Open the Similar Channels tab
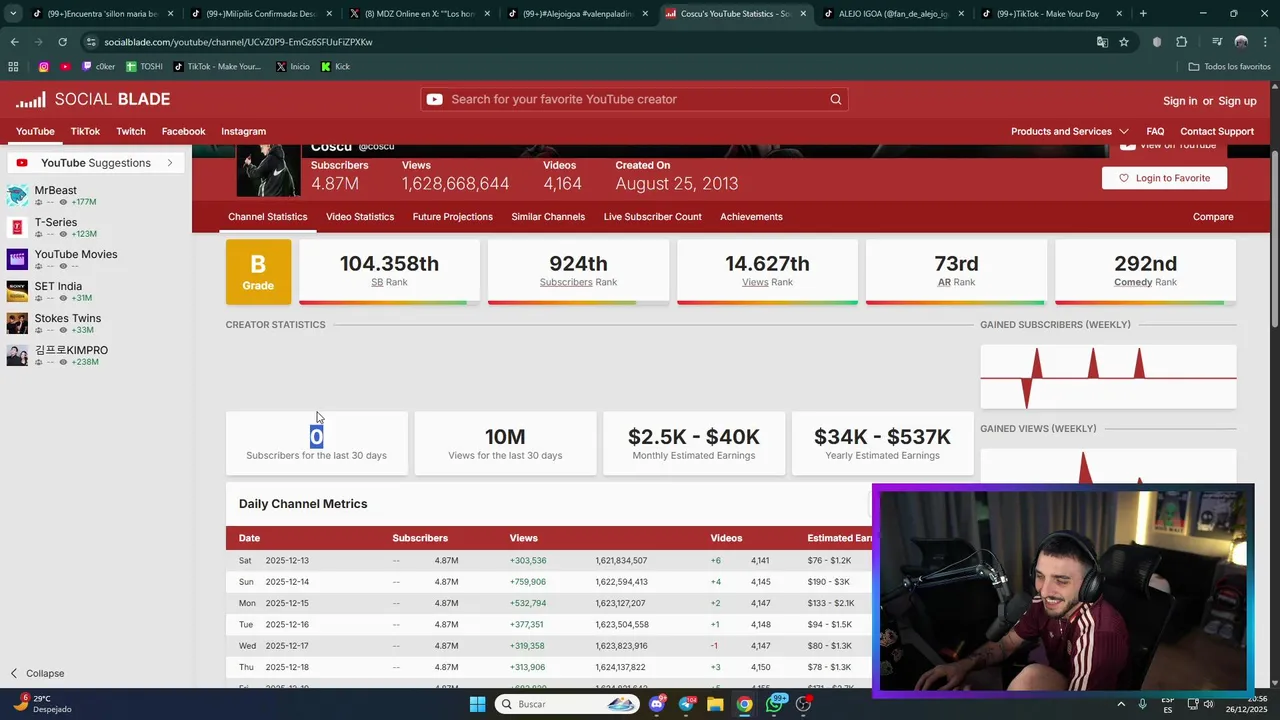This screenshot has height=720, width=1280. [x=548, y=216]
